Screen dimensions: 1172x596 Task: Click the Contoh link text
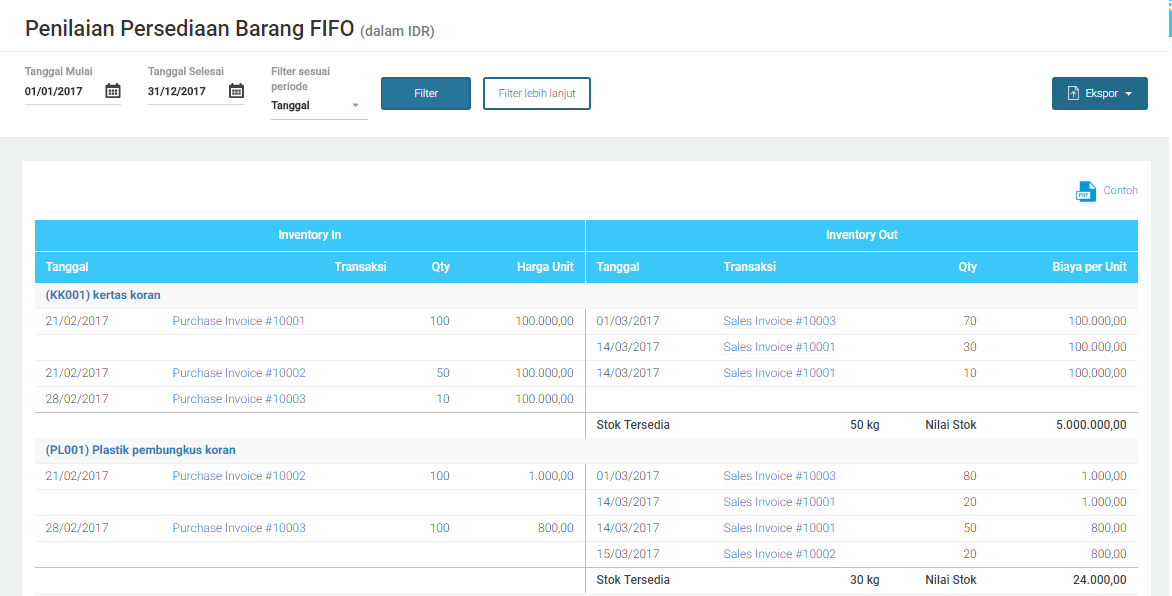[1120, 191]
